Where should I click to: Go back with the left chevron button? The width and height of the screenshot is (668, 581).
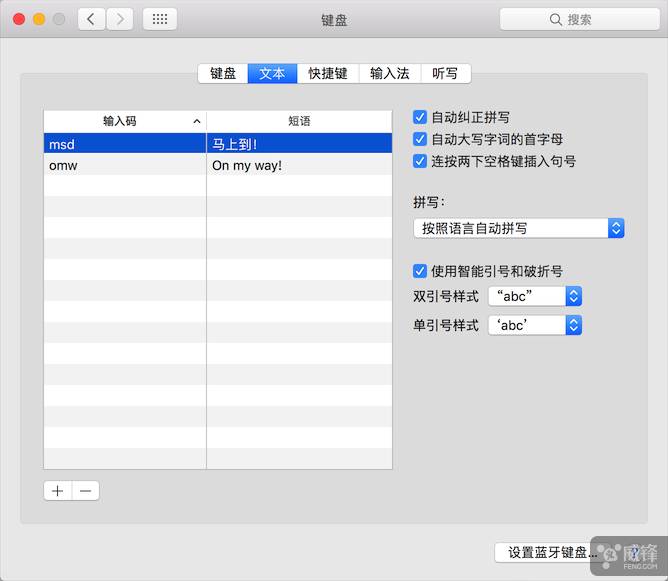pyautogui.click(x=91, y=19)
